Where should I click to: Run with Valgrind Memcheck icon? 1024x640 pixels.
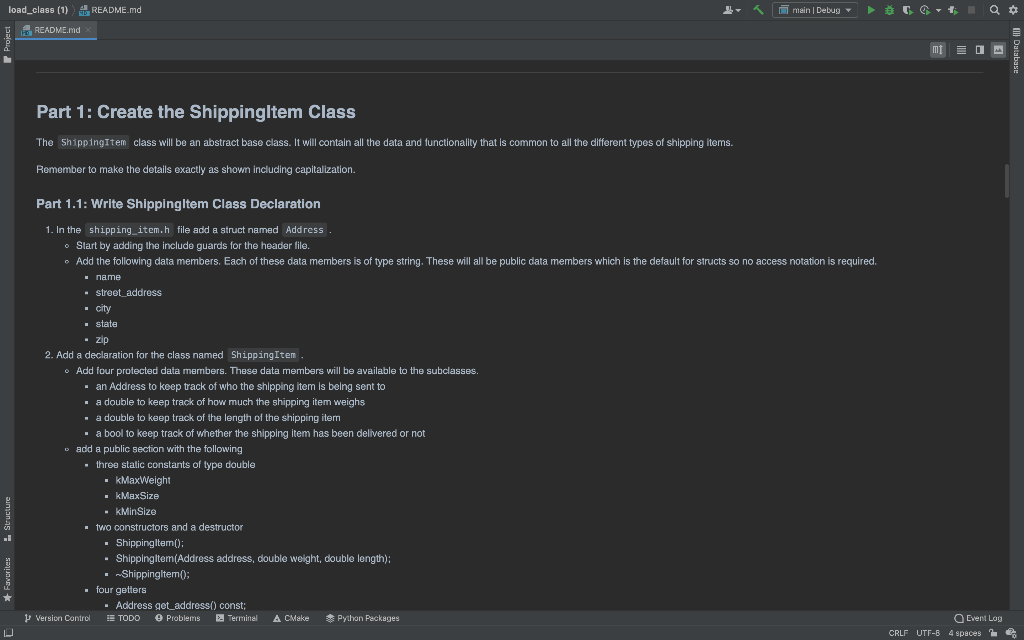tap(953, 10)
